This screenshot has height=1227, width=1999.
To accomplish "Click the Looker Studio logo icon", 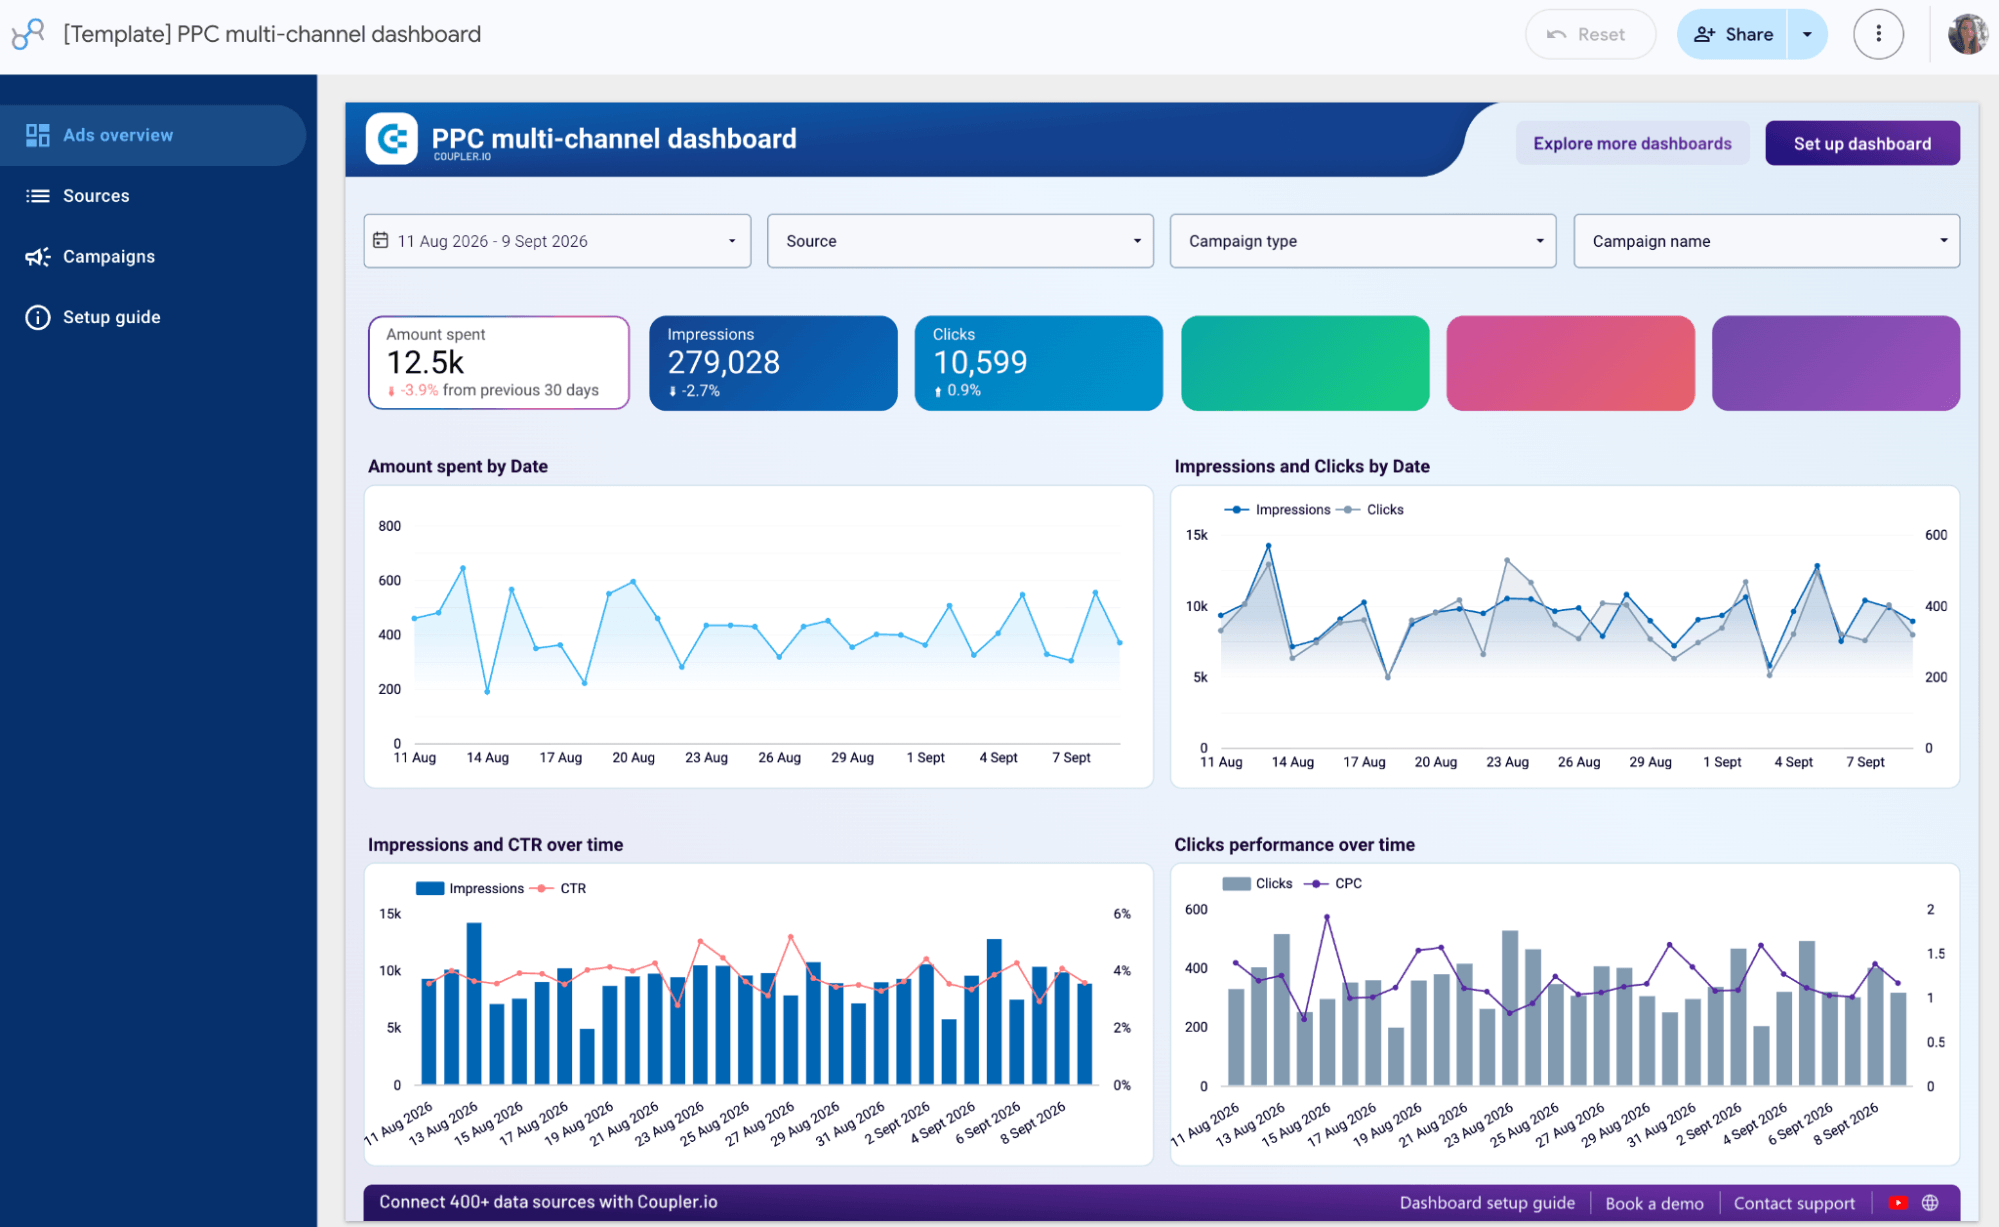I will (28, 34).
